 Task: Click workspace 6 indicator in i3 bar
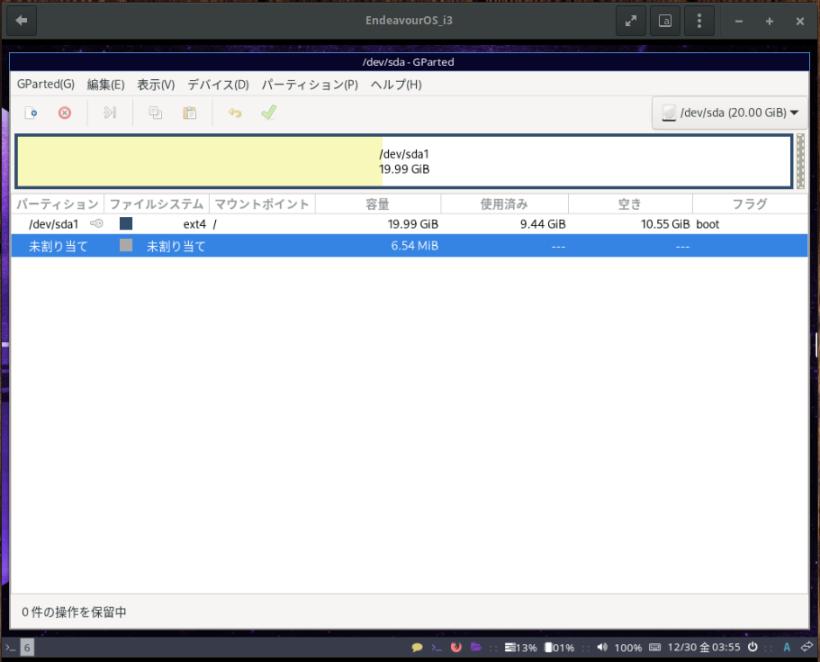[27, 647]
